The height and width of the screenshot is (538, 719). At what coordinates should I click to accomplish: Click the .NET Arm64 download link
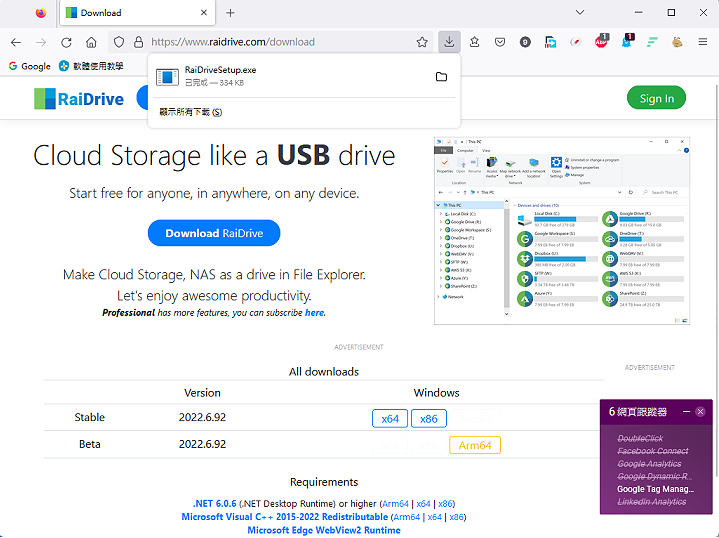point(395,504)
